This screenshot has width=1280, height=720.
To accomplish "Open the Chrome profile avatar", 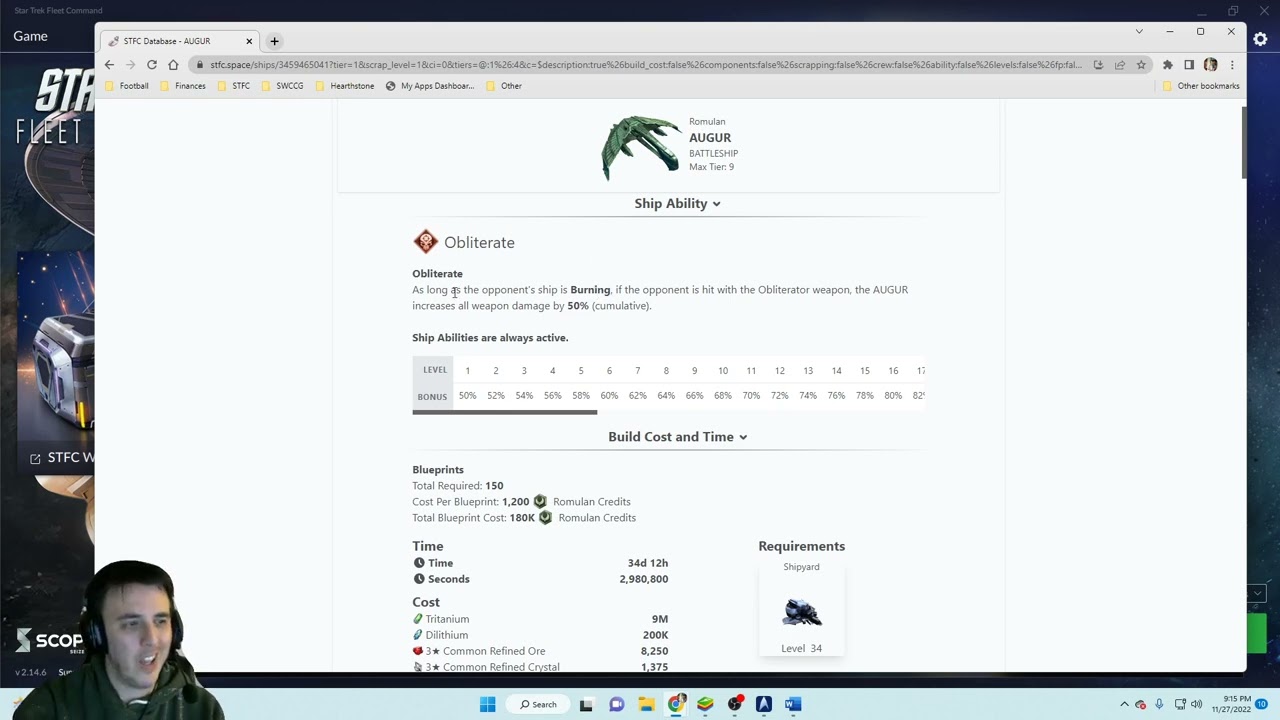I will (x=1210, y=65).
